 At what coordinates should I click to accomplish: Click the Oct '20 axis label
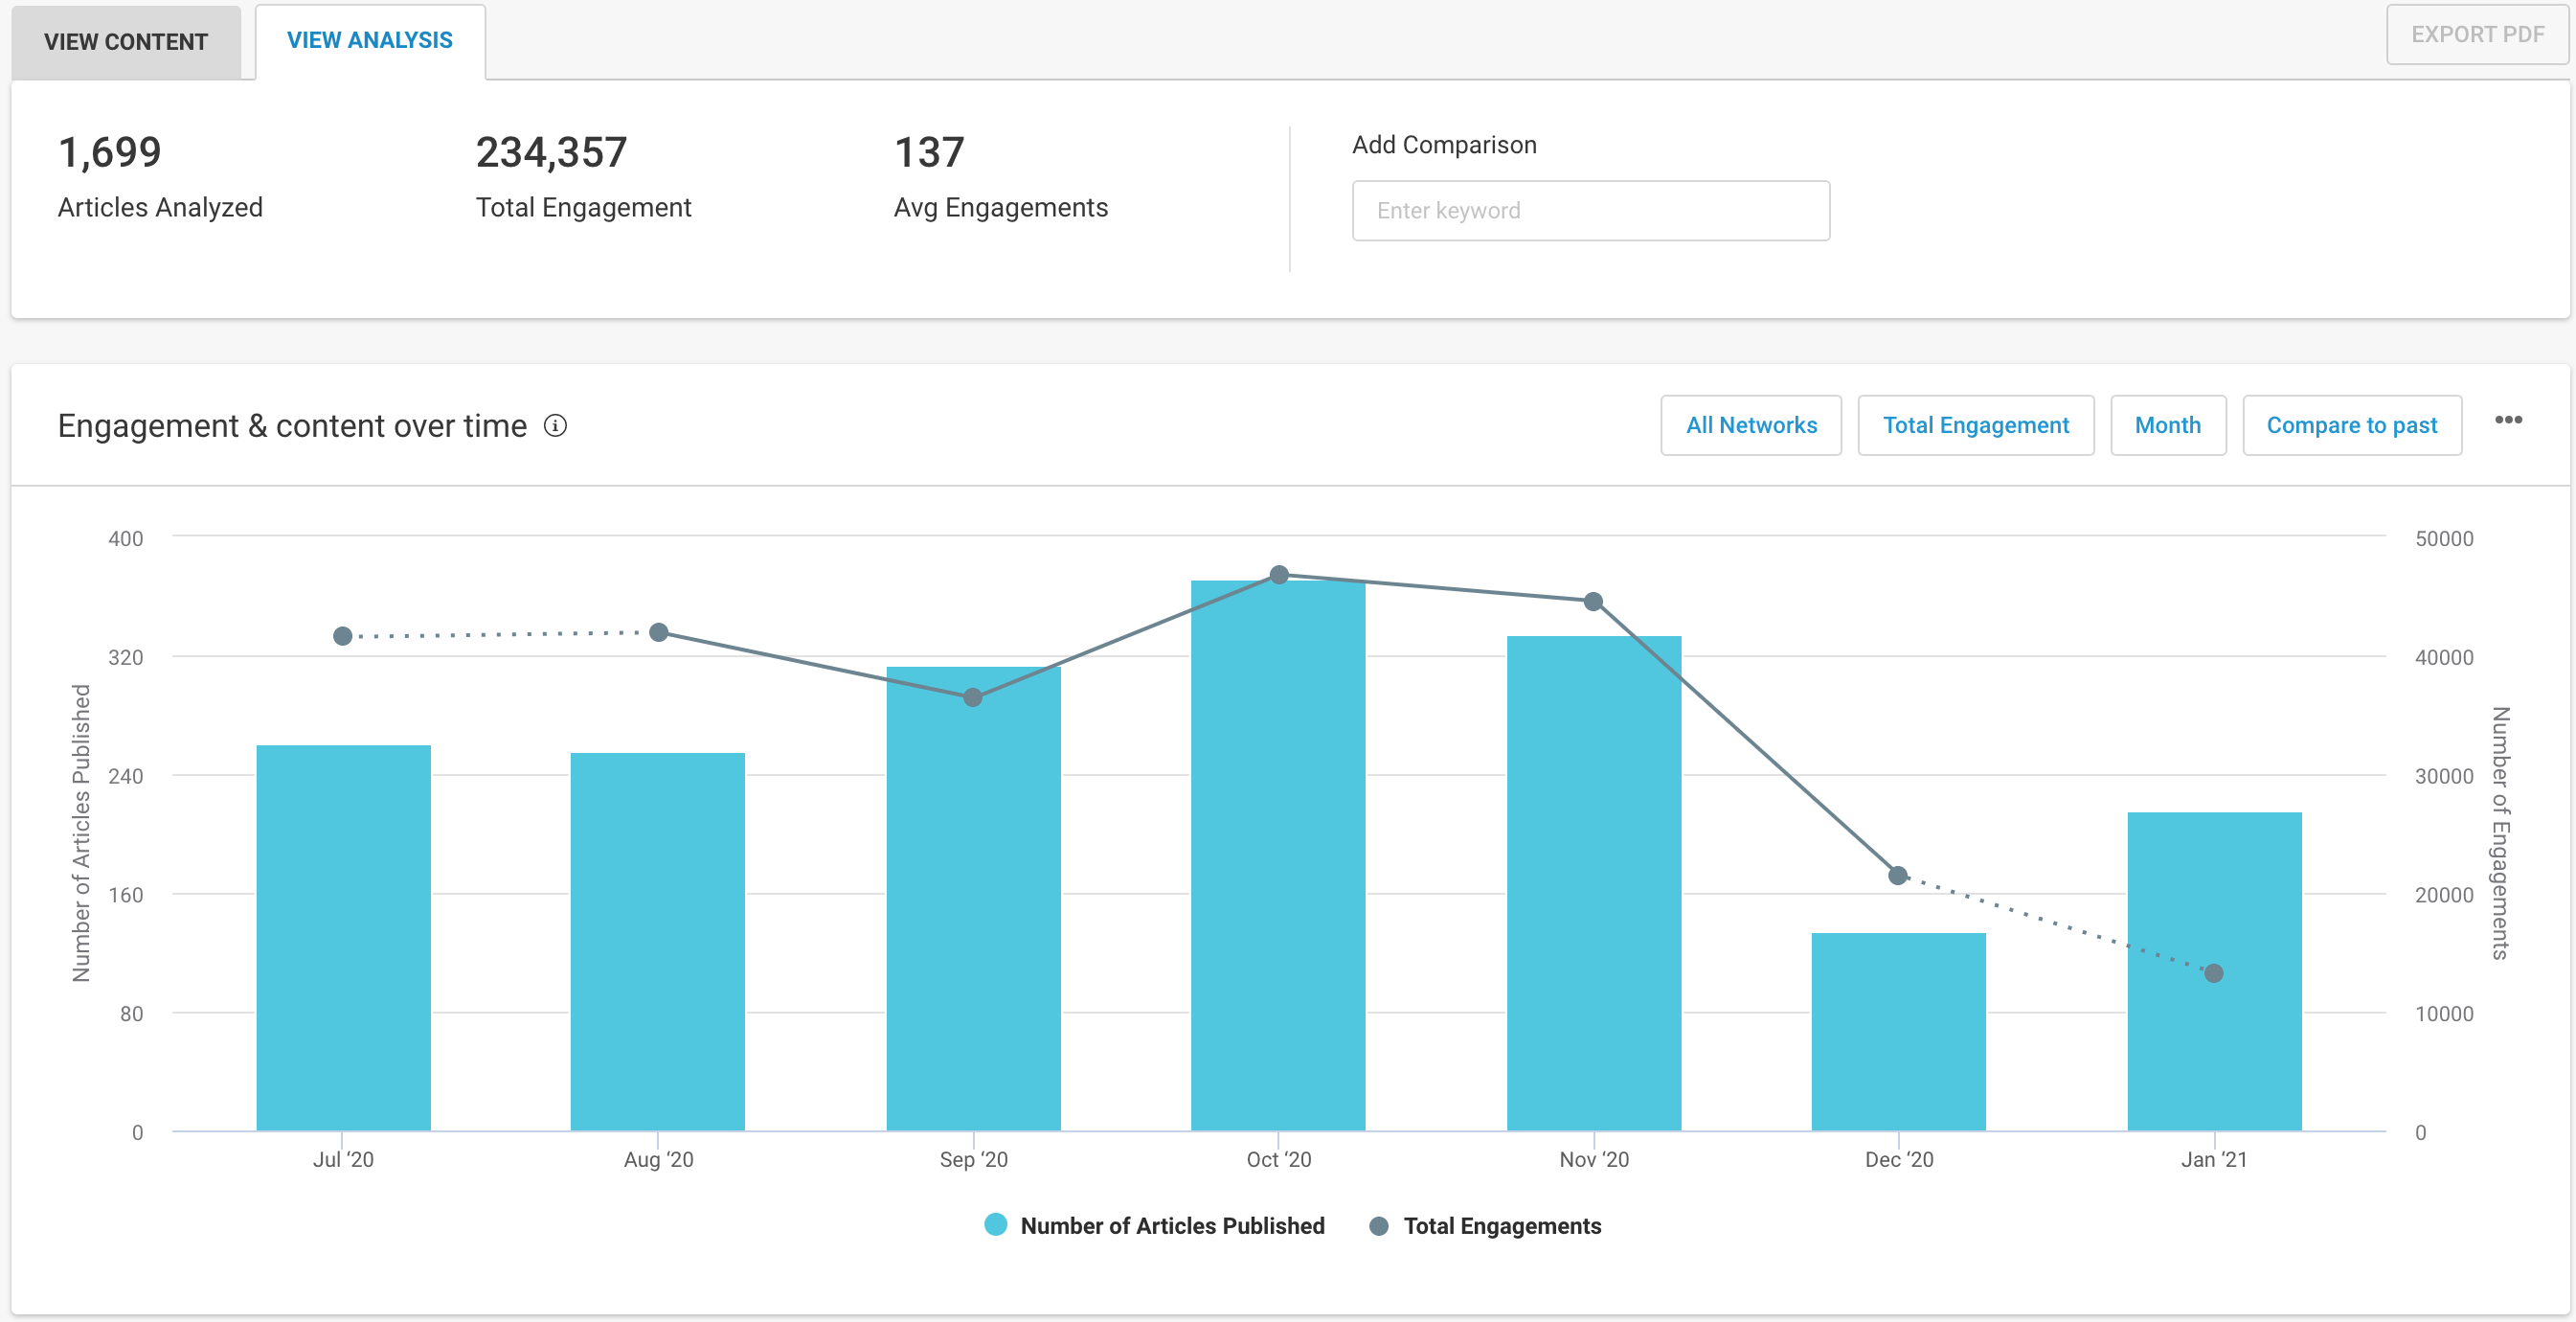point(1278,1160)
